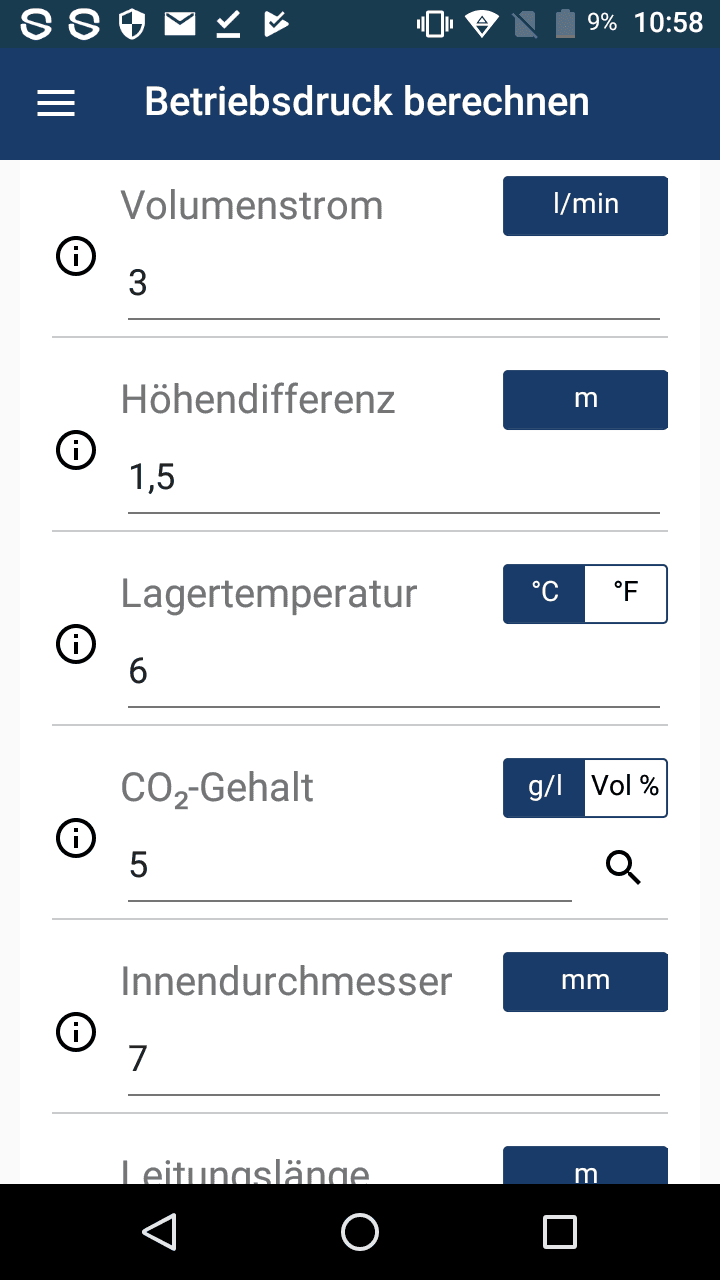The height and width of the screenshot is (1280, 720).
Task: Show info for Höhendifferenz
Action: (x=76, y=450)
